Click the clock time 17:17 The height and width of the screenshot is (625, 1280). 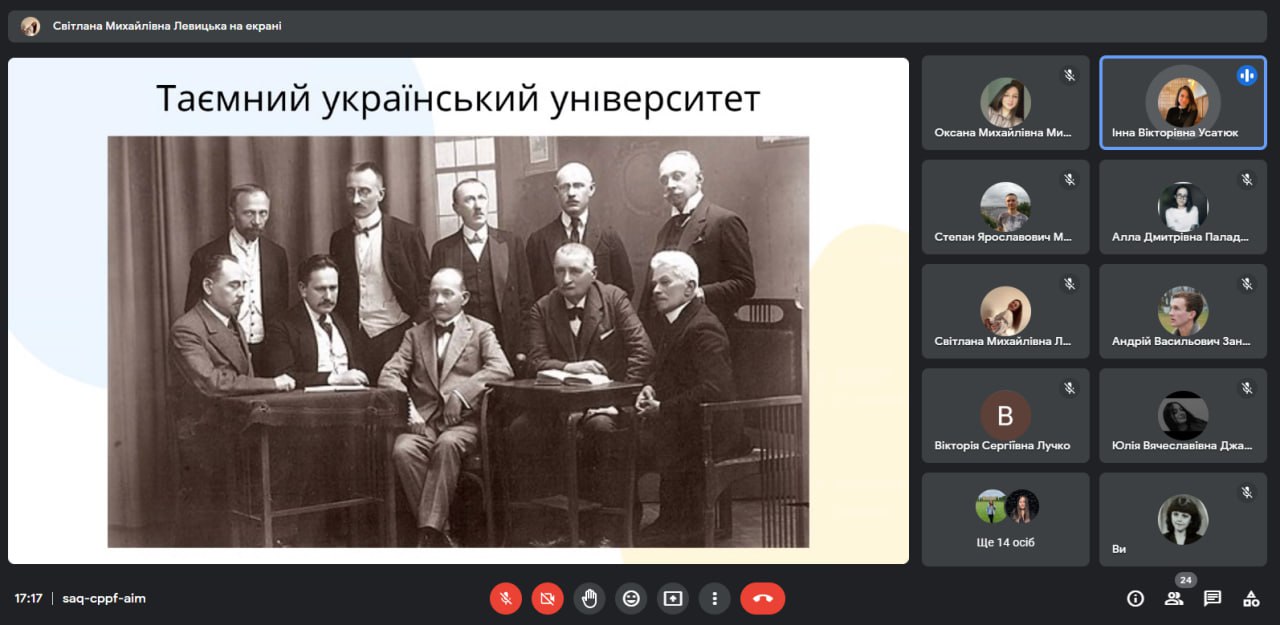(x=28, y=598)
